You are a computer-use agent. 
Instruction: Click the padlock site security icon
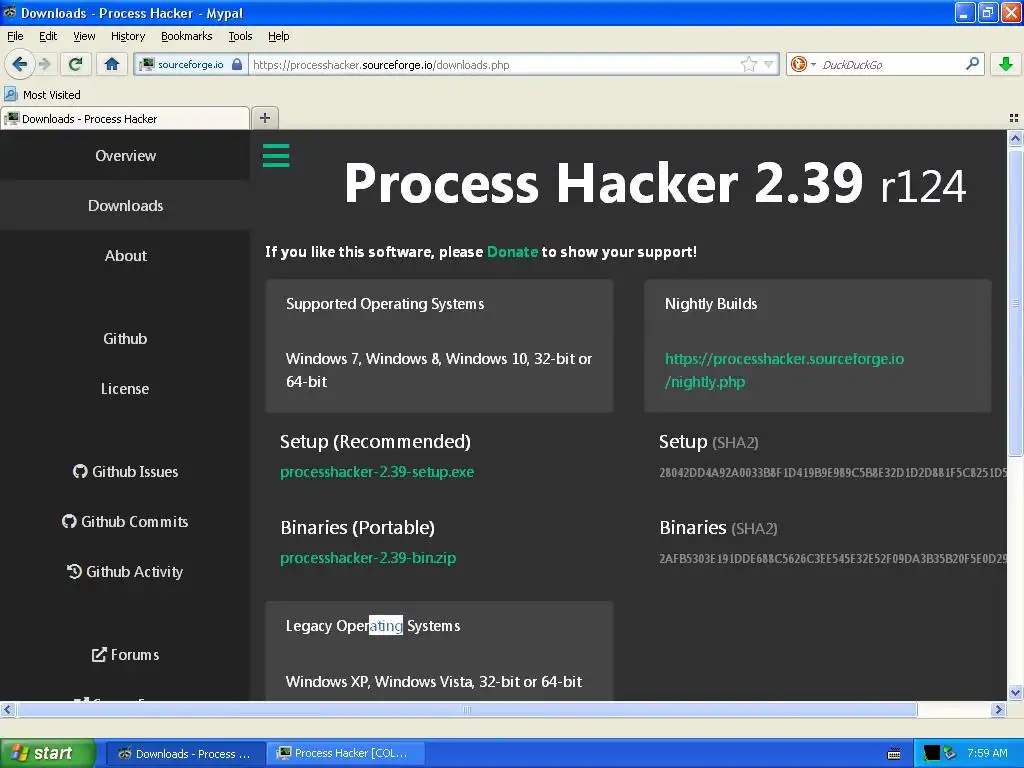point(237,64)
